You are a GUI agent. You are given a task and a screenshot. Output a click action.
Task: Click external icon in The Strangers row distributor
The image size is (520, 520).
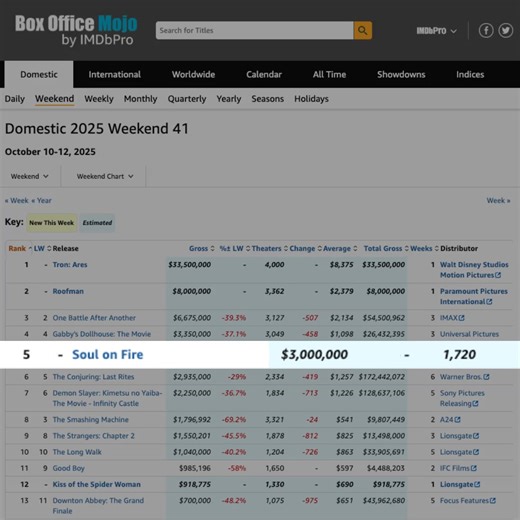click(476, 436)
